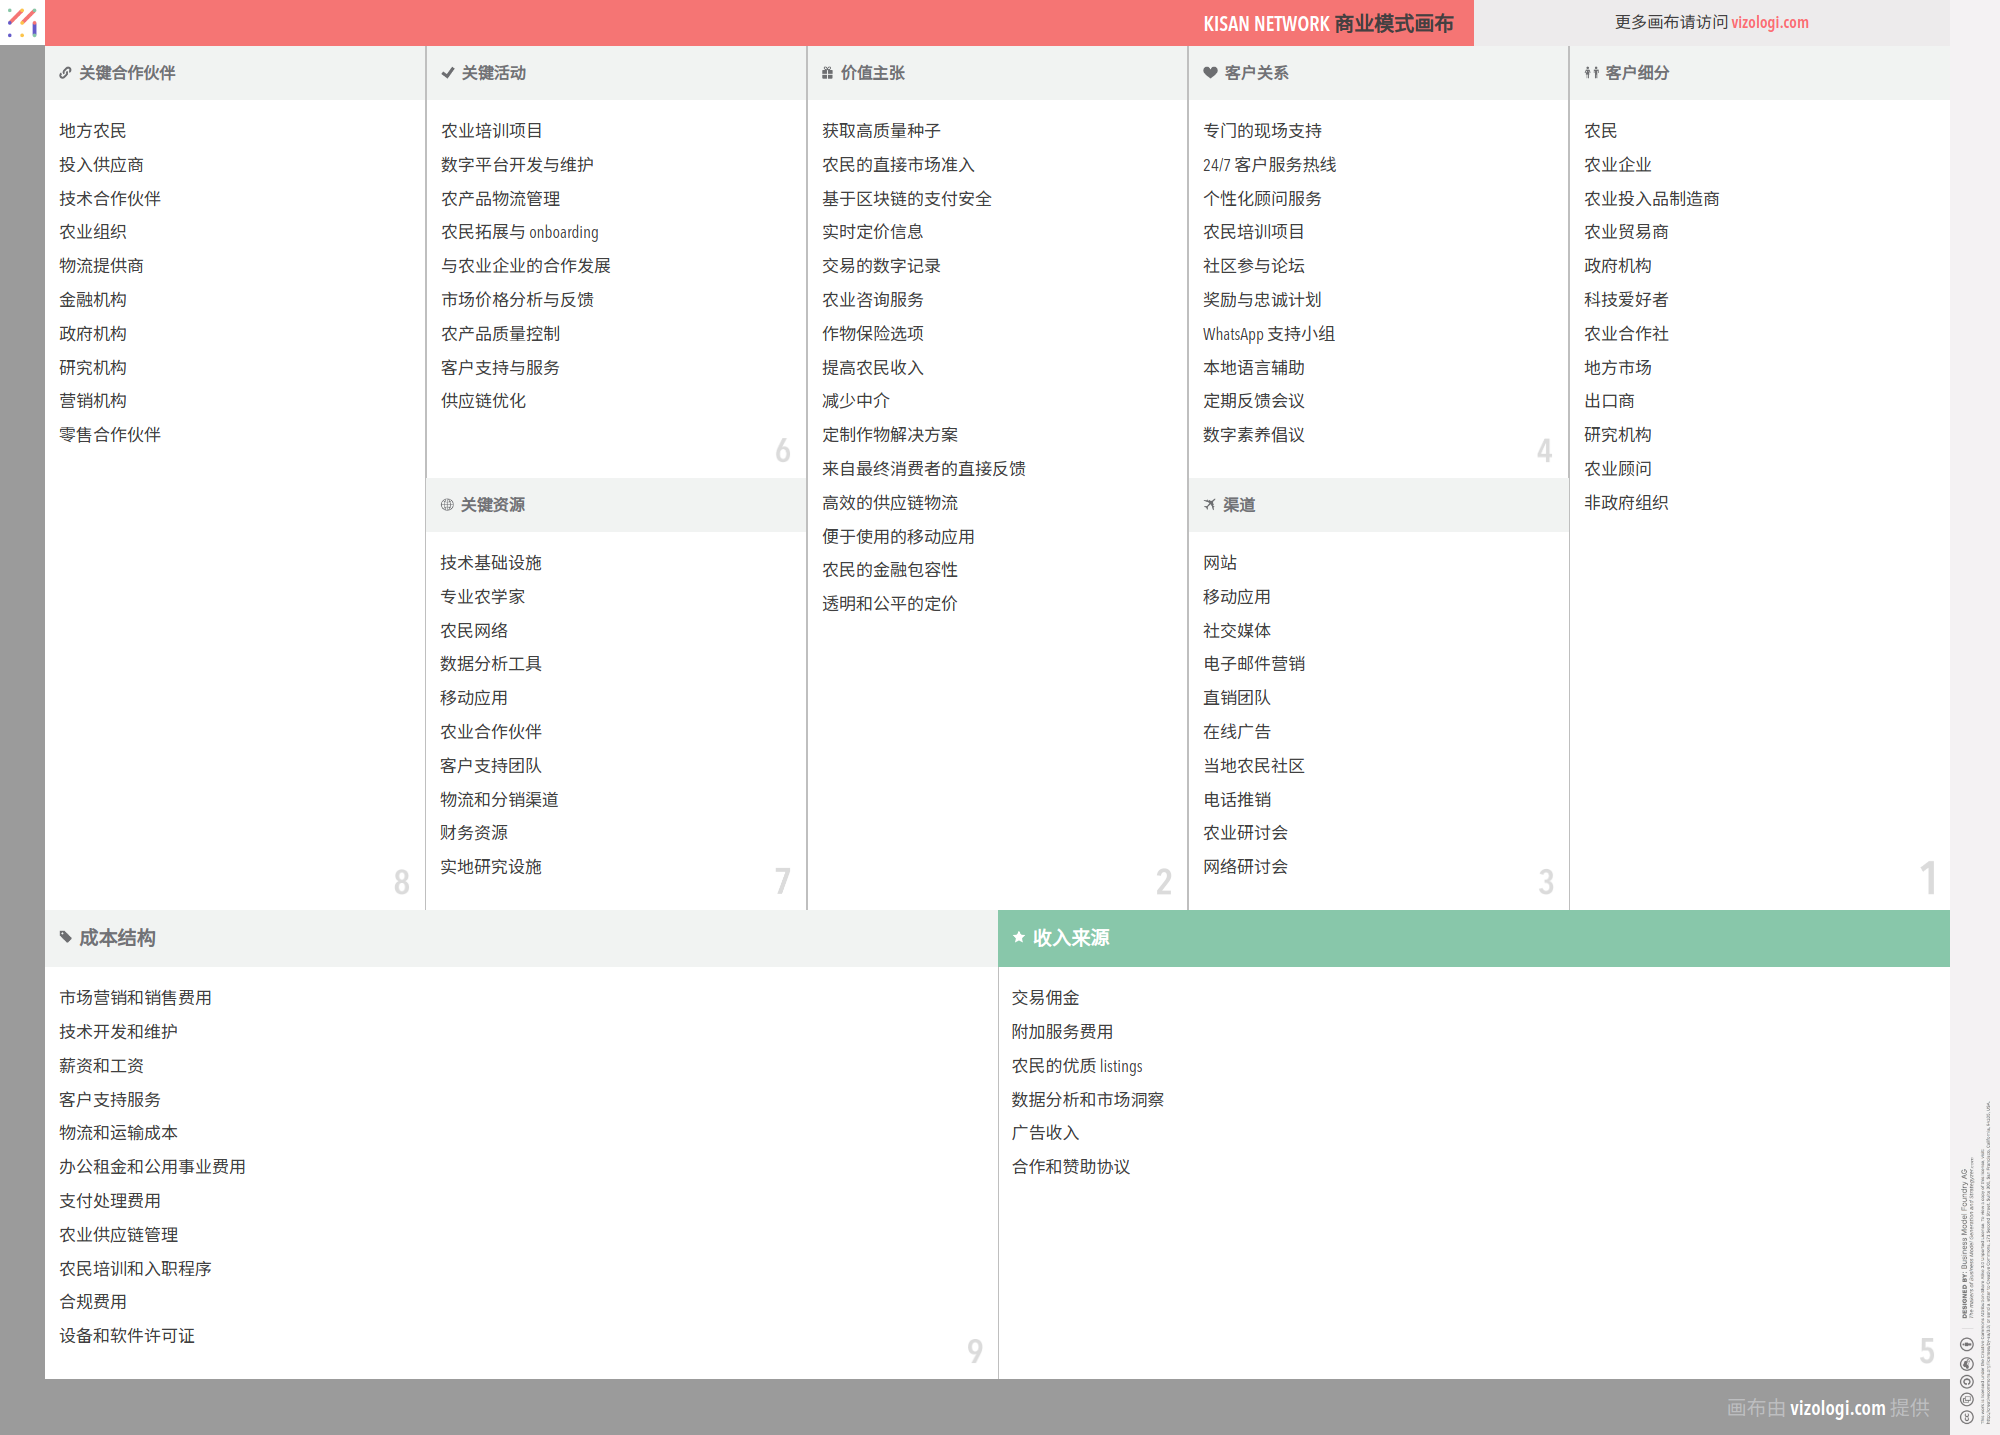Viewport: 2000px width, 1435px height.
Task: Open the vizologi.com link in the header
Action: coord(1769,22)
